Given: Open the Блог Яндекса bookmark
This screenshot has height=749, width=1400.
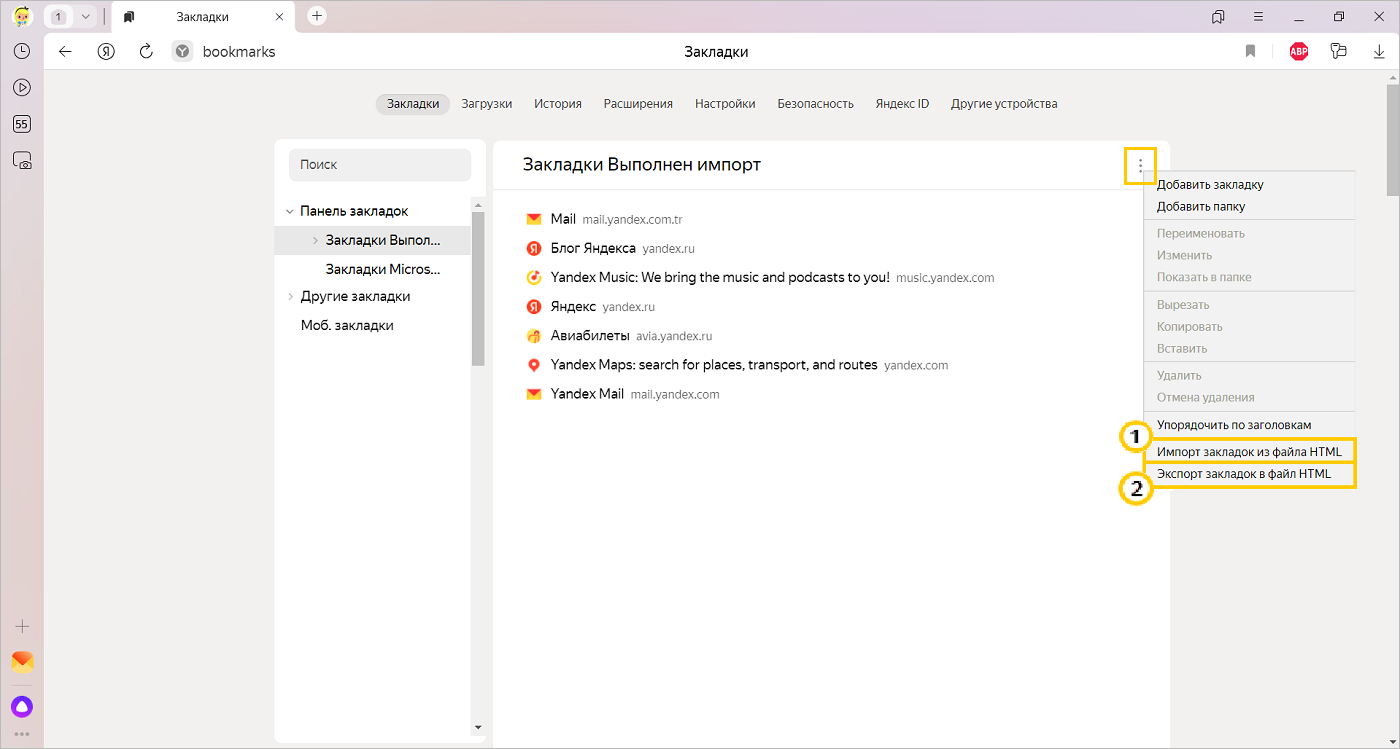Looking at the screenshot, I should (610, 248).
